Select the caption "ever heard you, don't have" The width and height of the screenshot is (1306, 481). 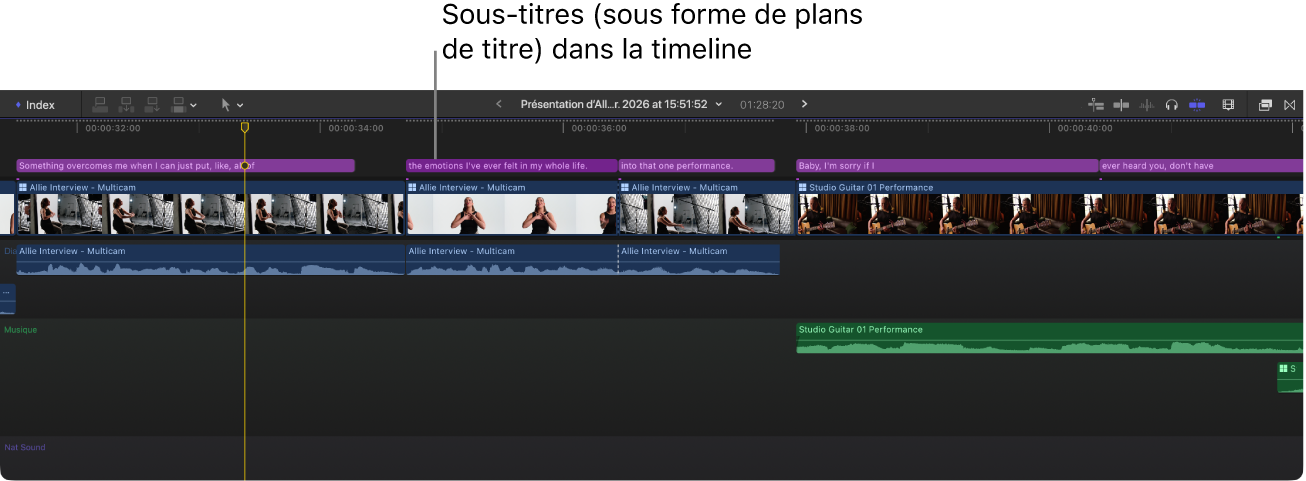coord(1201,166)
